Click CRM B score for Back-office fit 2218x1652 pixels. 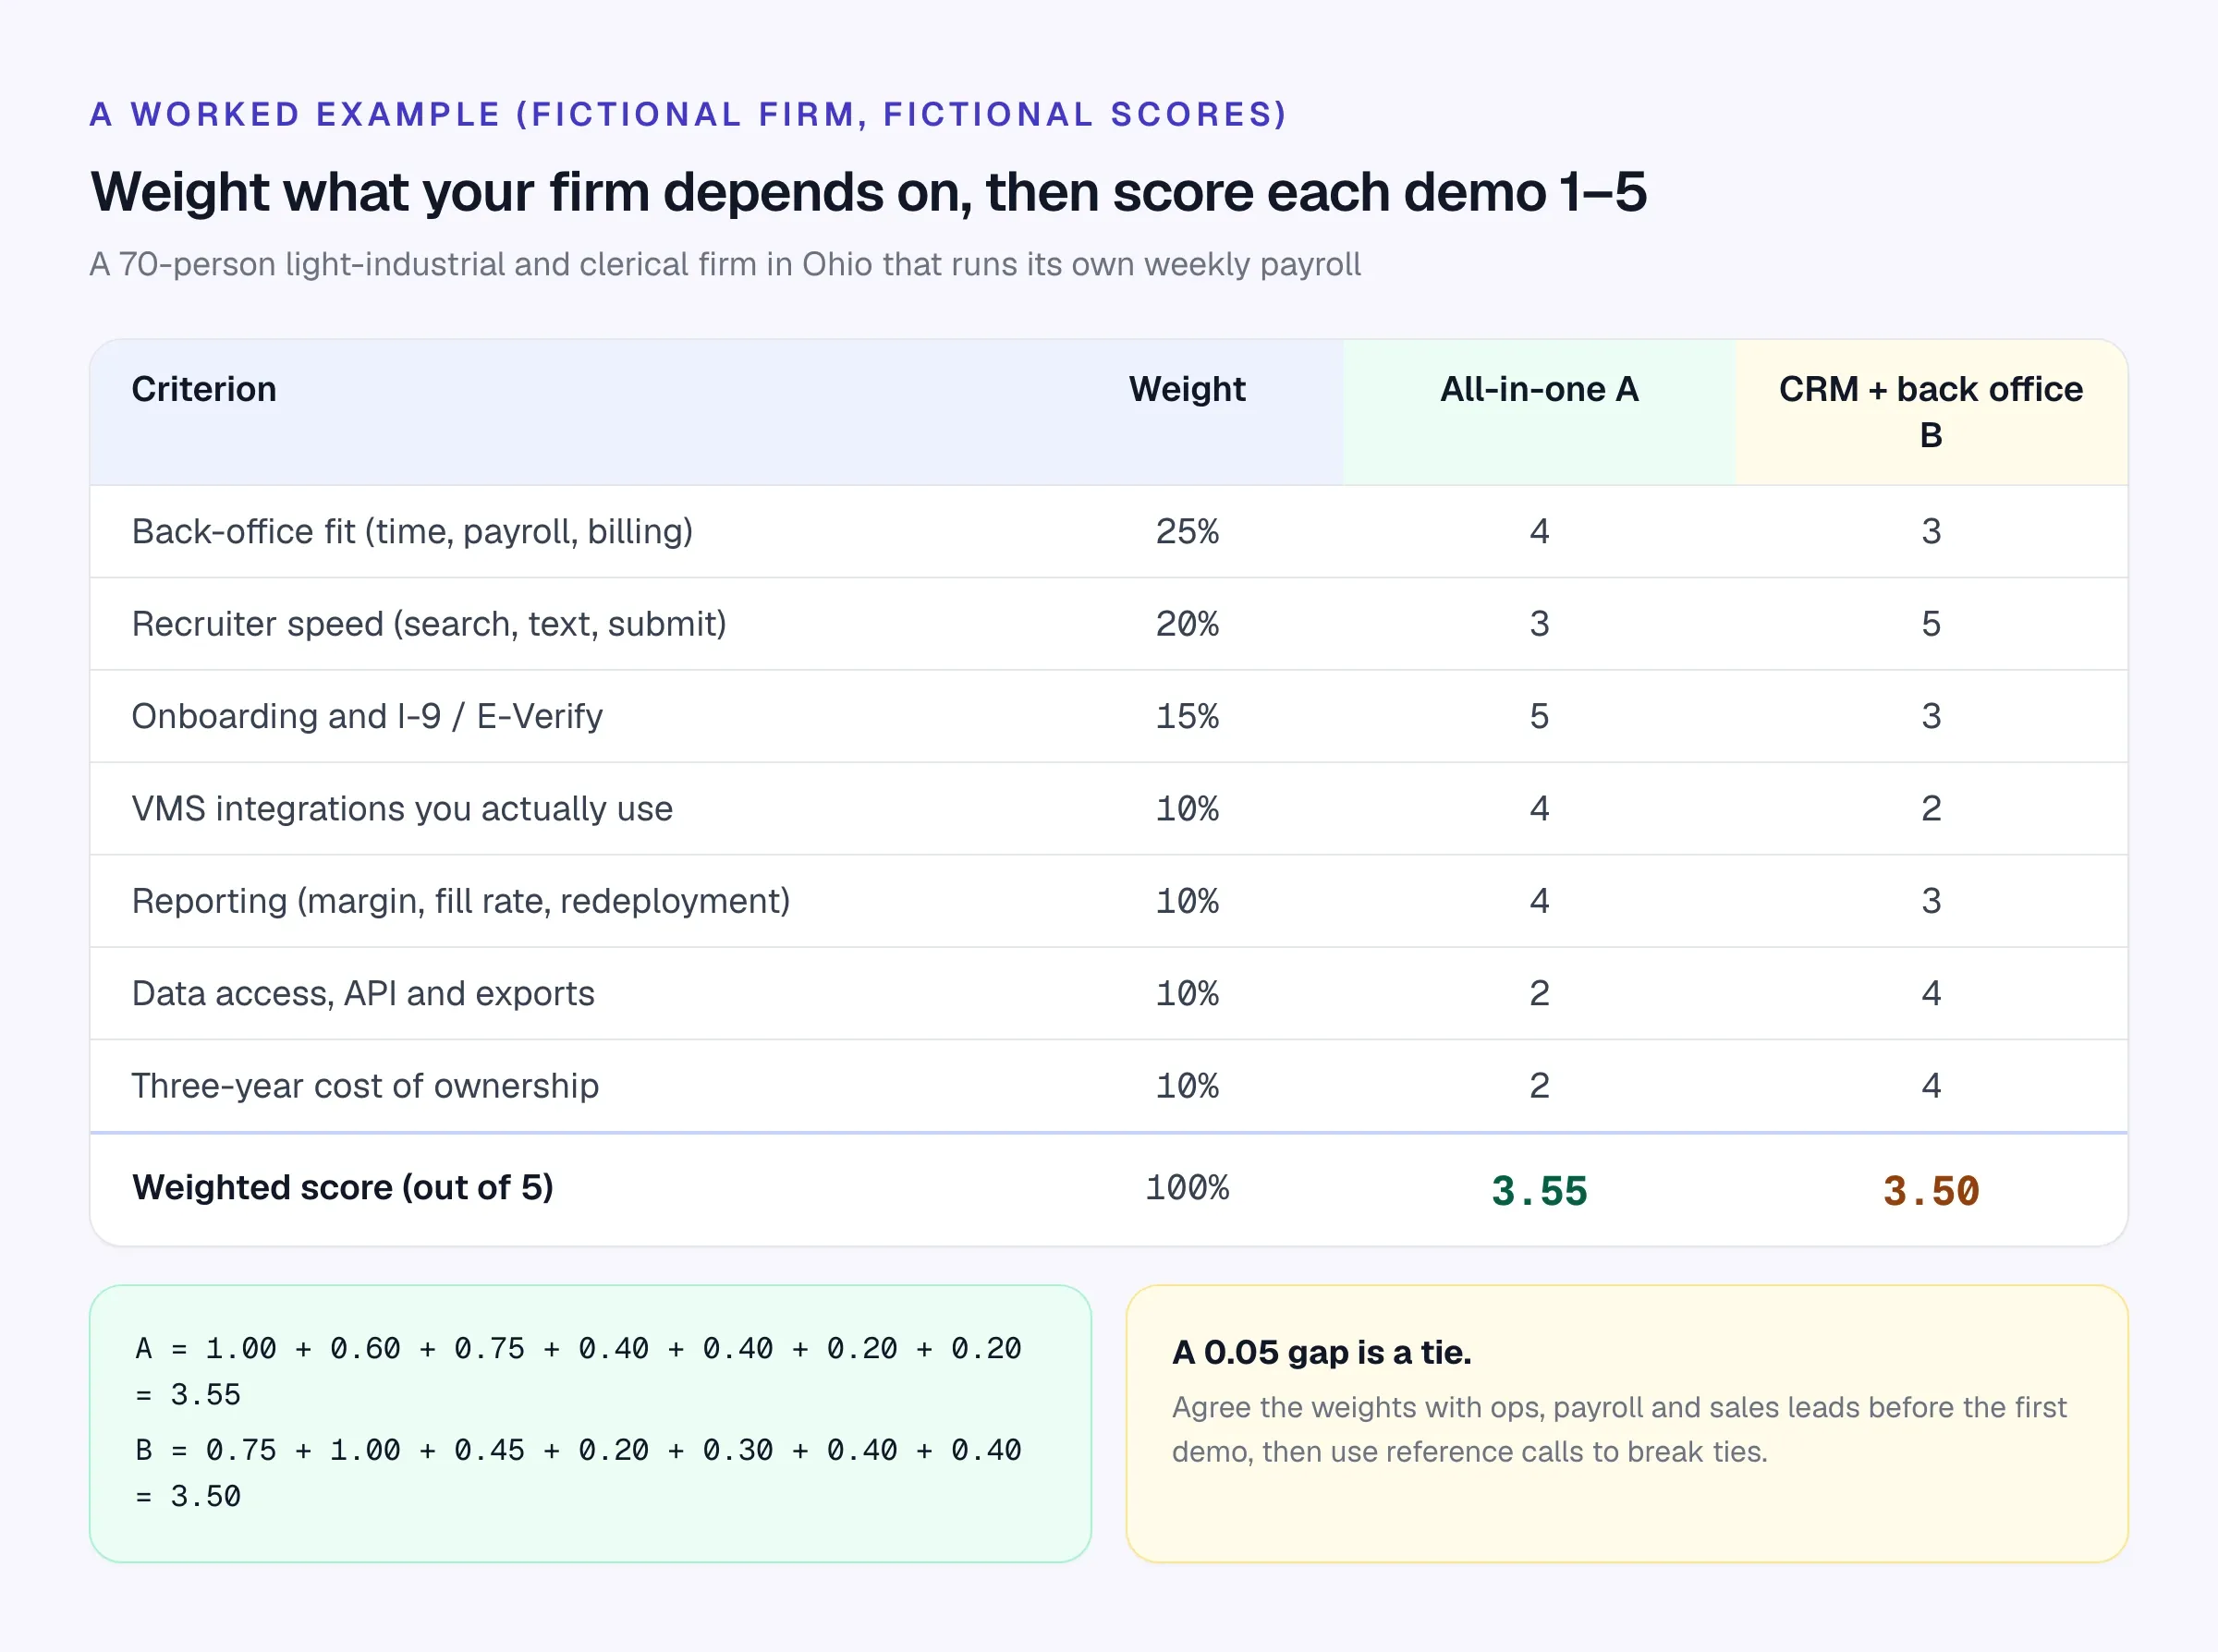click(1930, 531)
